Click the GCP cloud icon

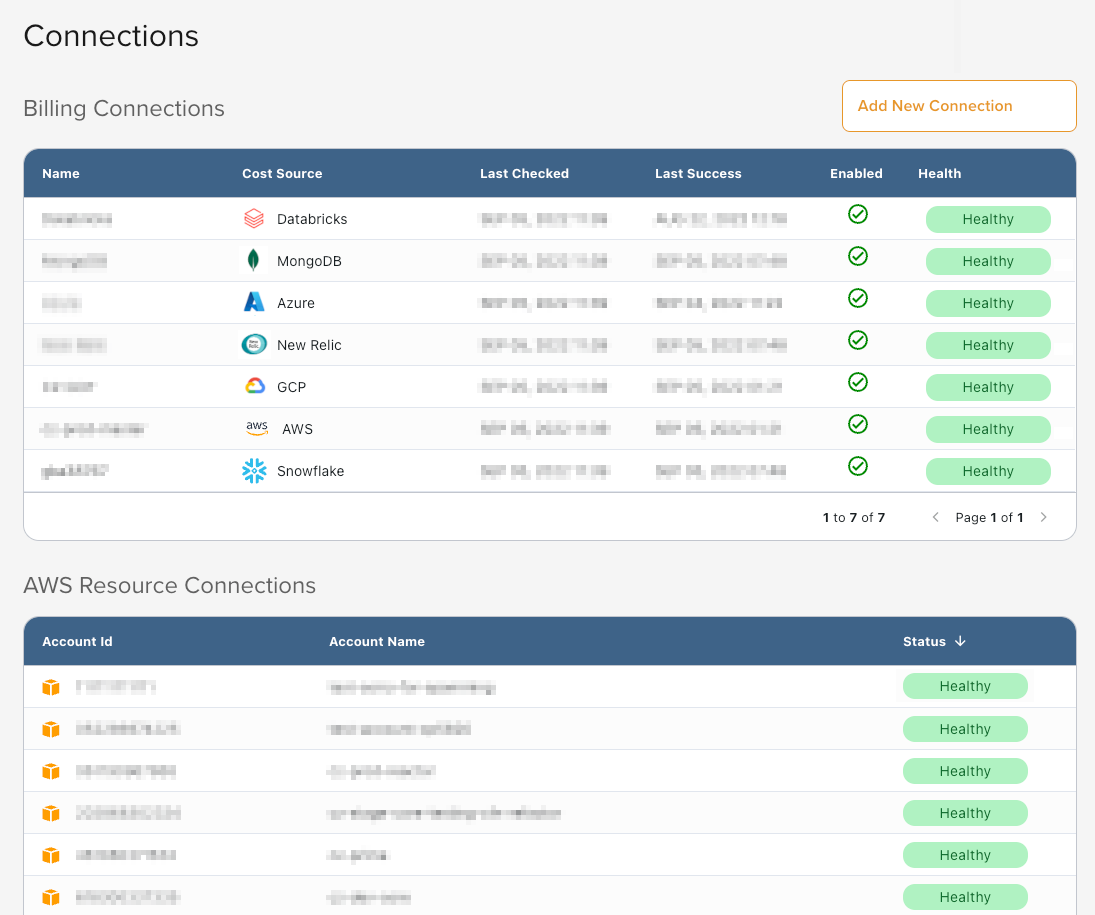(x=255, y=386)
